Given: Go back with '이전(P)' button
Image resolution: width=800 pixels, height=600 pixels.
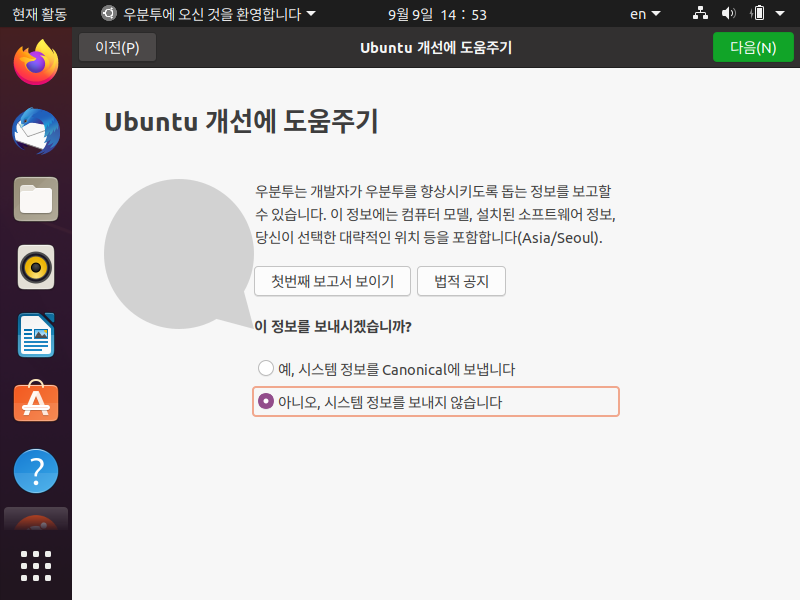Looking at the screenshot, I should [117, 47].
